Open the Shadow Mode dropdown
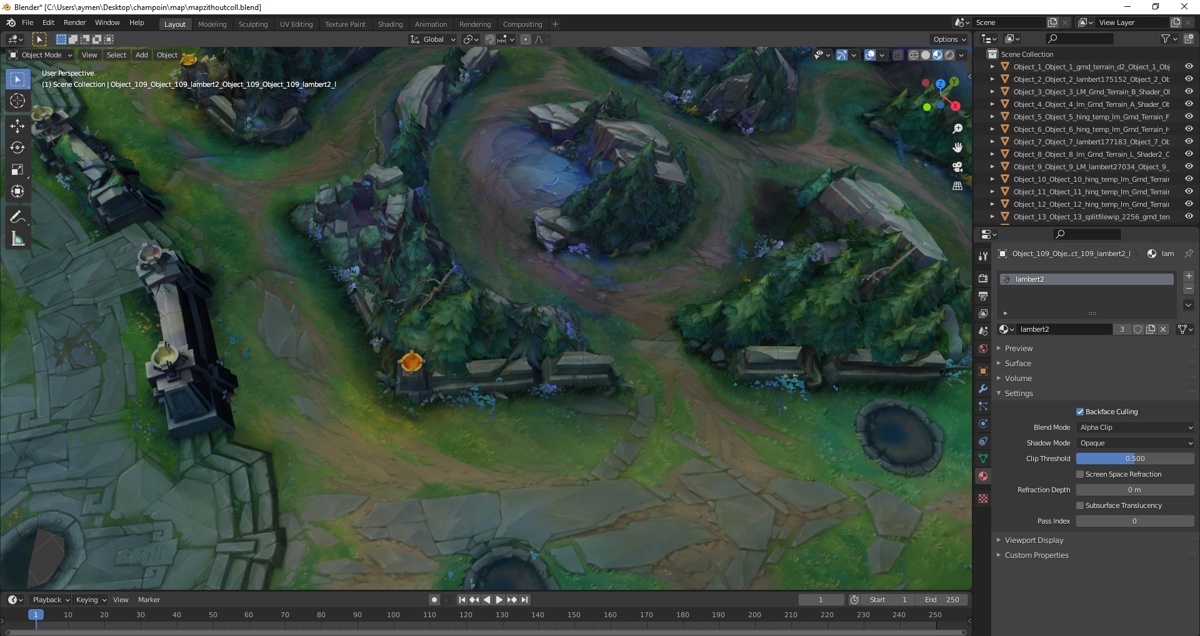Screen dimensions: 1200x636 point(1135,442)
